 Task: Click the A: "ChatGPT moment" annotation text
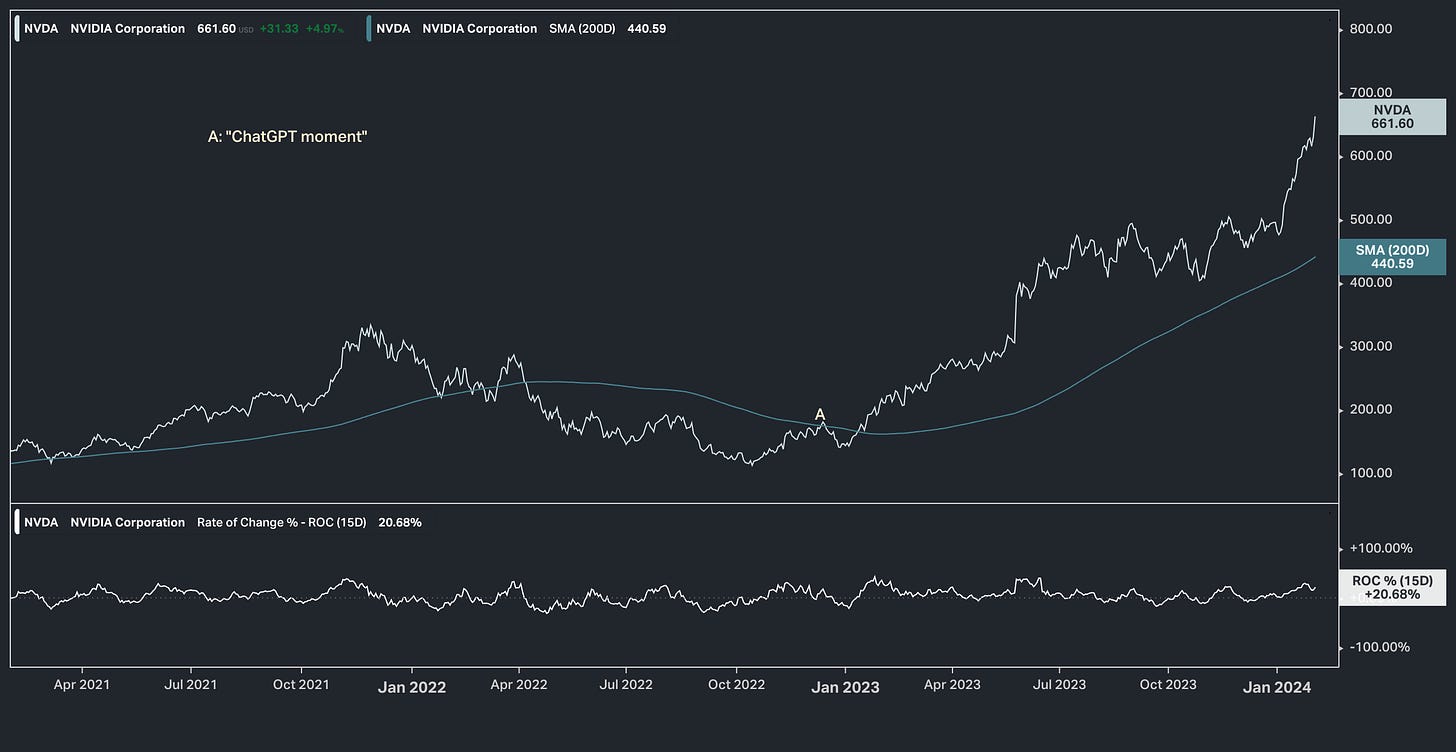(x=288, y=136)
